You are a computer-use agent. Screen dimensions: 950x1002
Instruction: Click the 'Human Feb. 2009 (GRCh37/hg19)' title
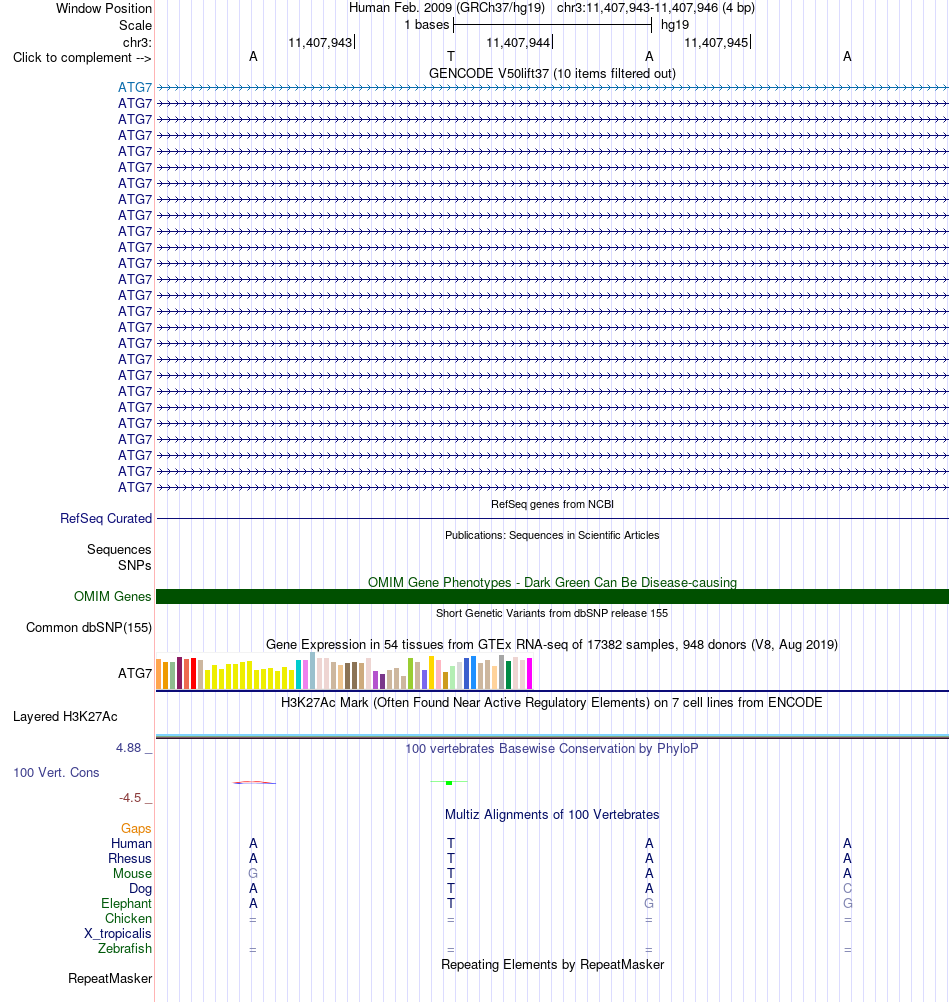click(447, 8)
